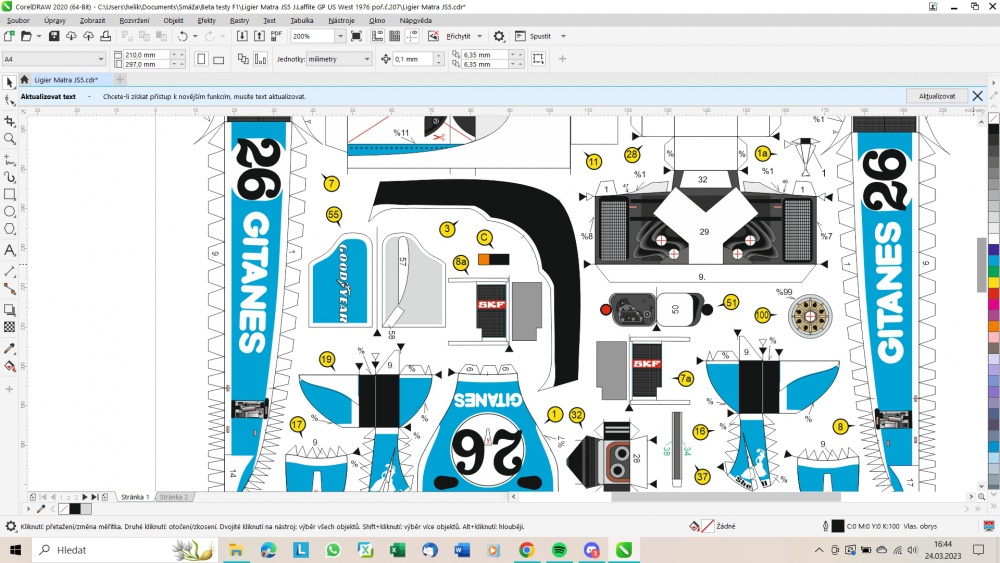This screenshot has height=563, width=1000.
Task: Select the Ellipse tool
Action: 10,212
